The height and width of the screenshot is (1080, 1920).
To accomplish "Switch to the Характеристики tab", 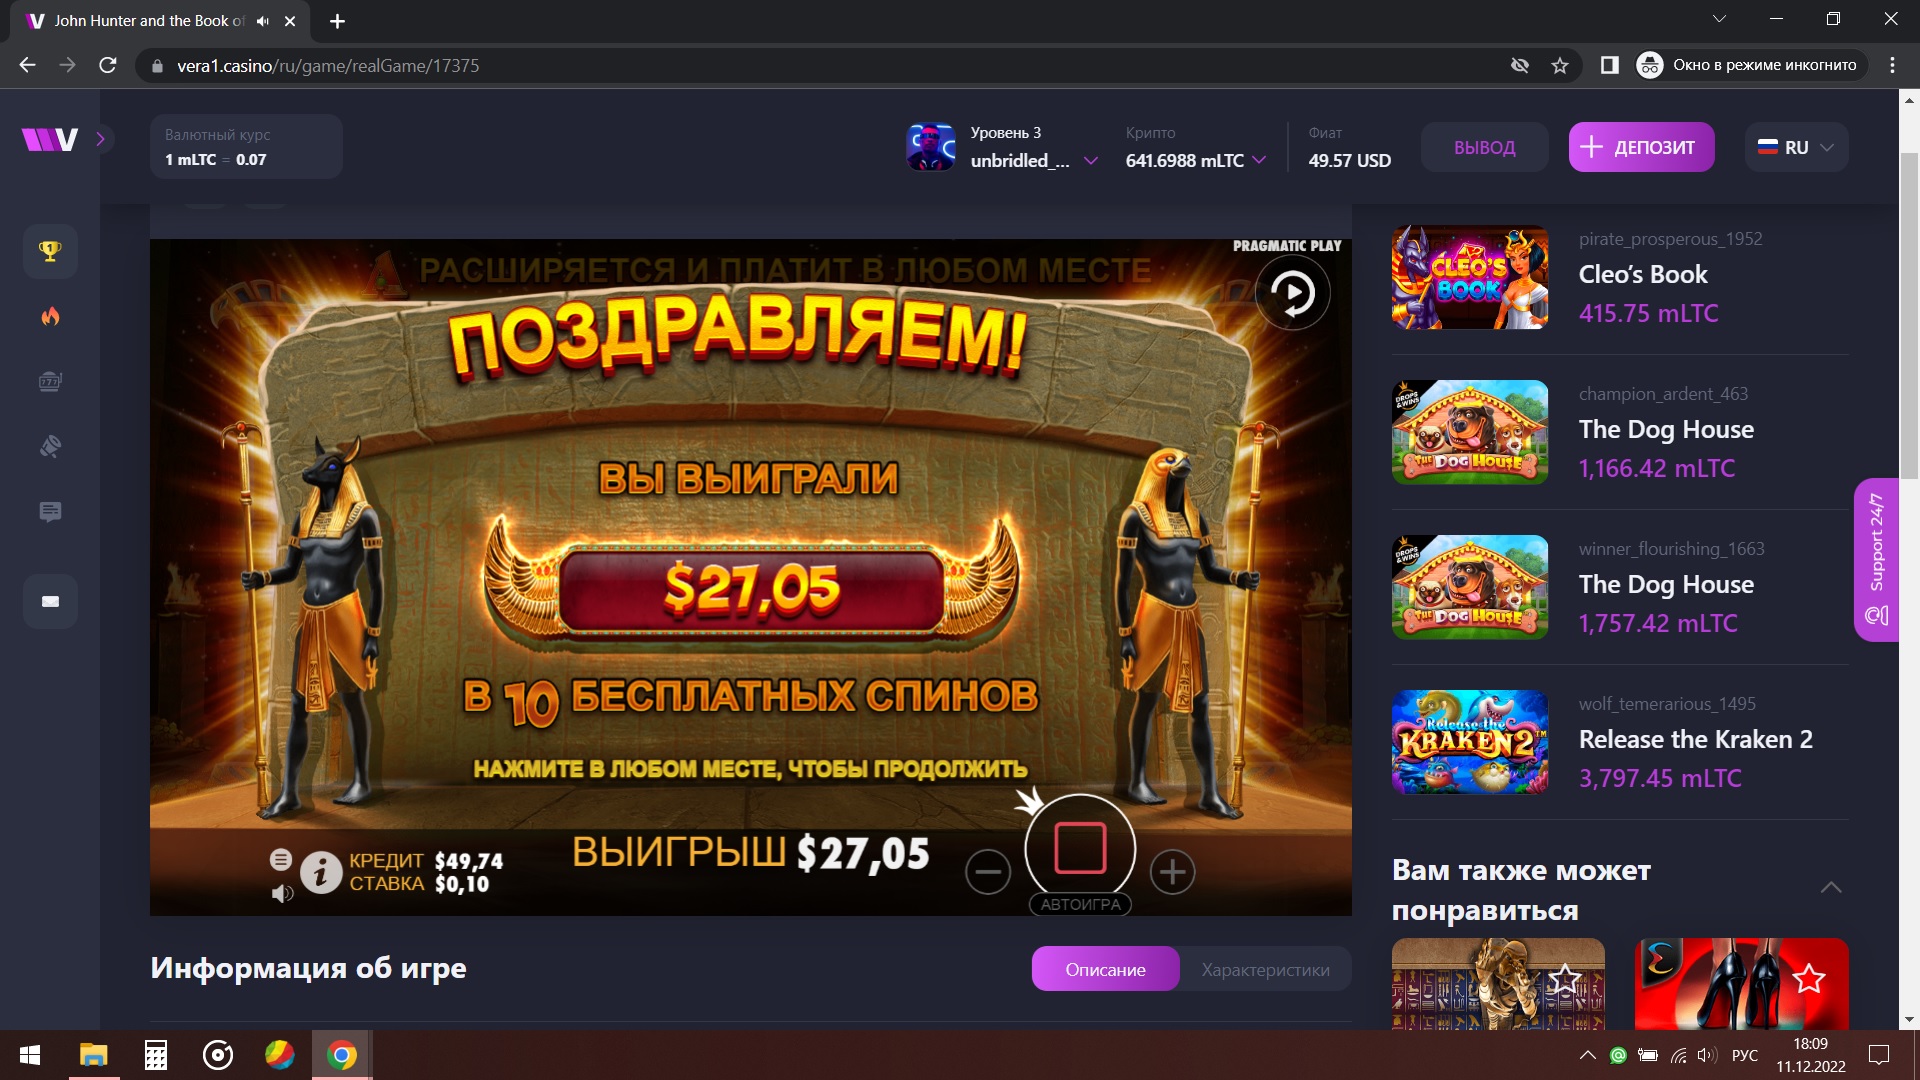I will coord(1265,970).
